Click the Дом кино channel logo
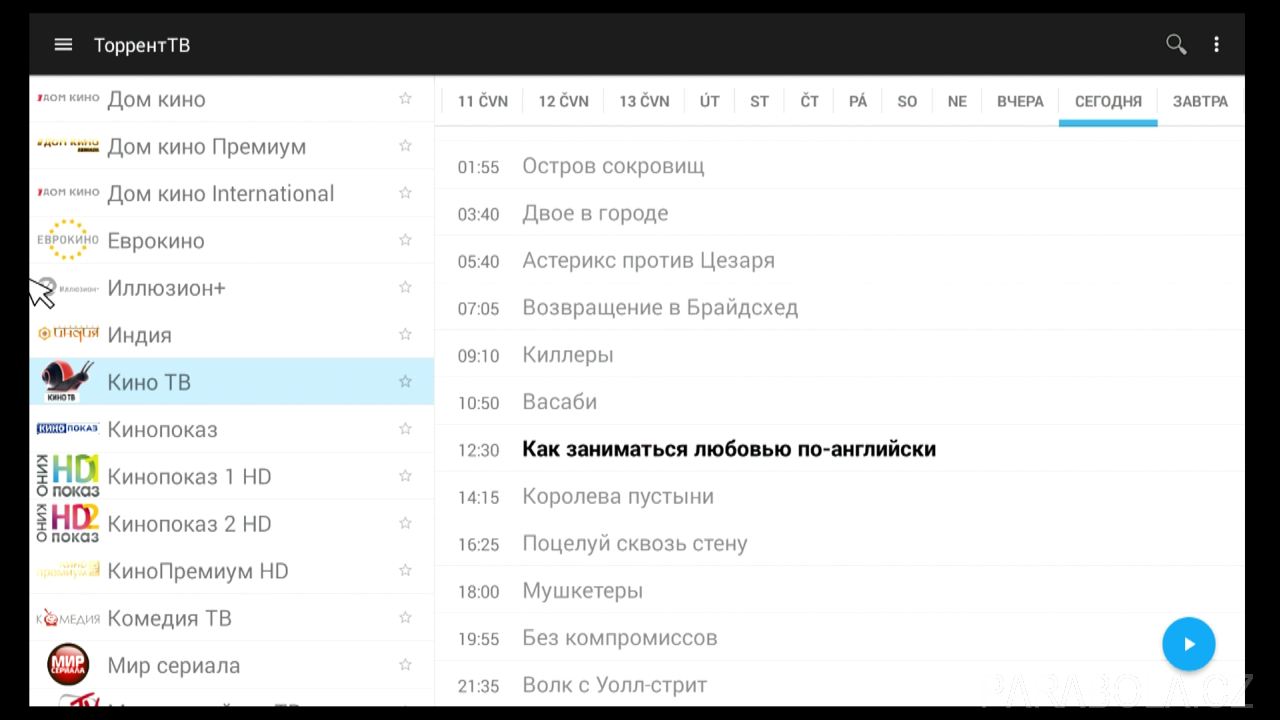The width and height of the screenshot is (1280, 720). pyautogui.click(x=68, y=98)
